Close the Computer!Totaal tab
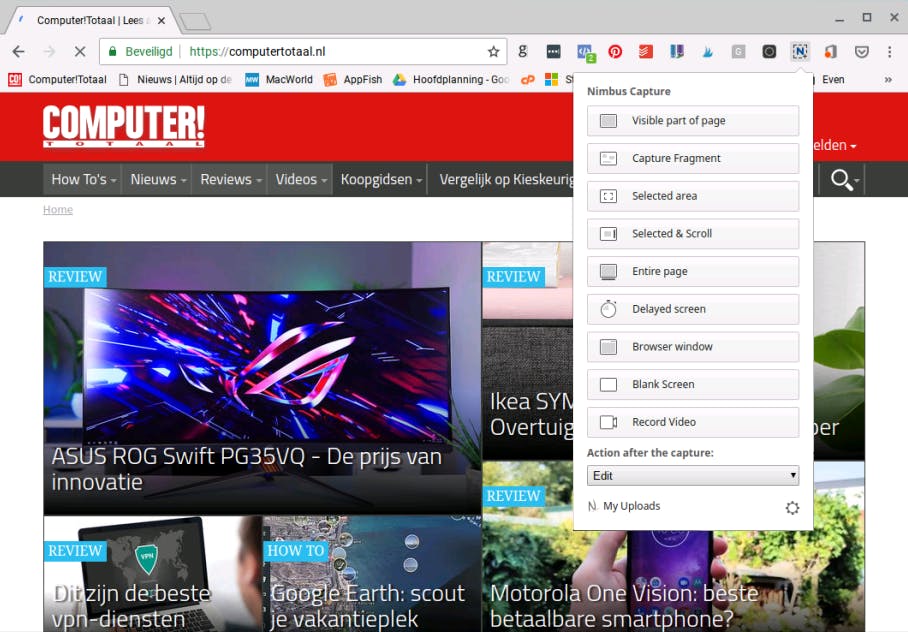908x632 pixels. point(162,20)
